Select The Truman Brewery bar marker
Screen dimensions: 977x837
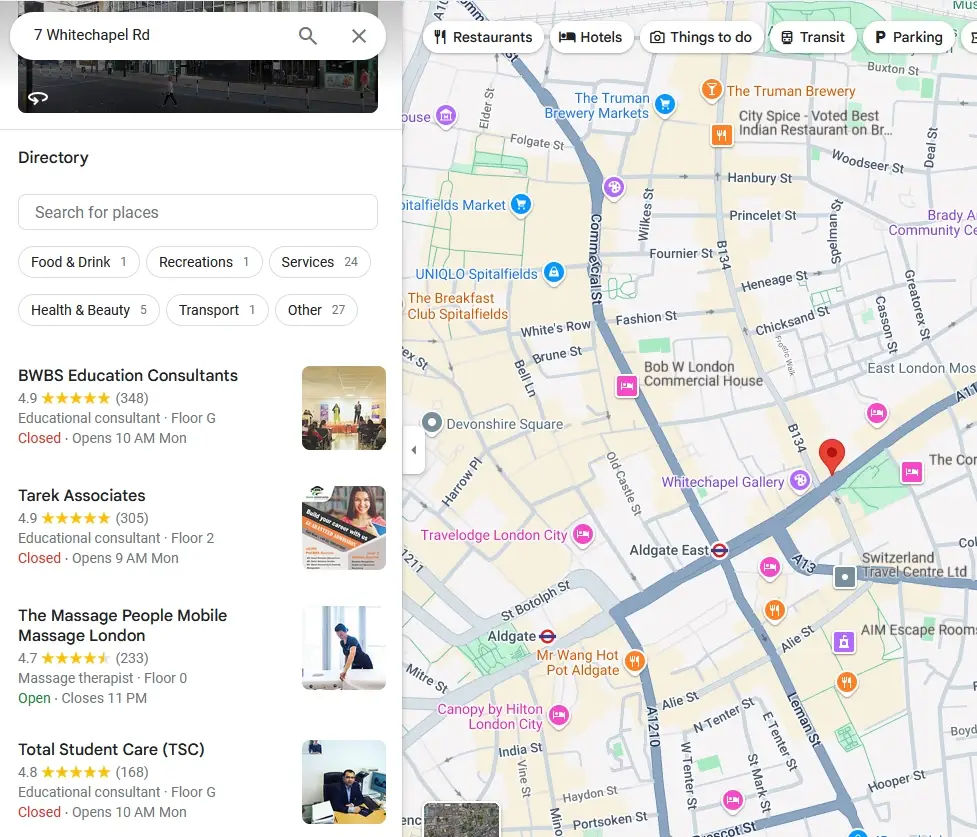coord(711,91)
